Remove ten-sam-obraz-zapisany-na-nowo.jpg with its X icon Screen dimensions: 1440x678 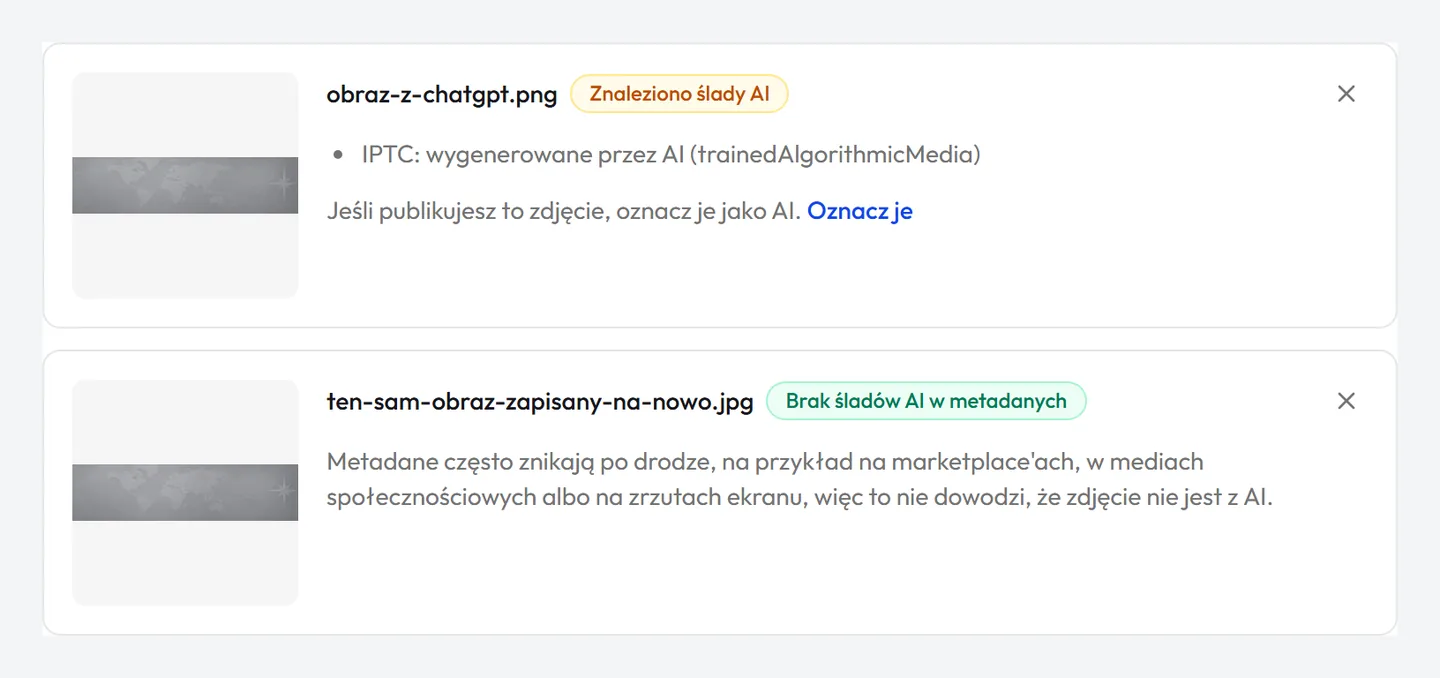[x=1346, y=401]
